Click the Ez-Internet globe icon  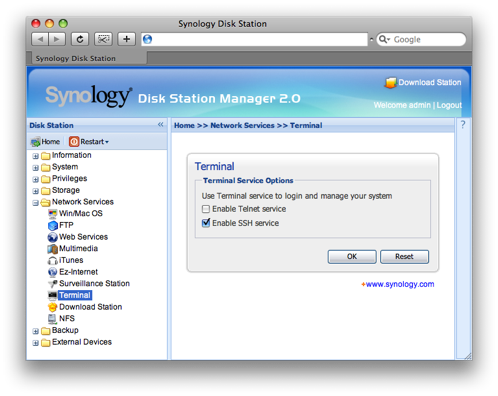point(53,272)
